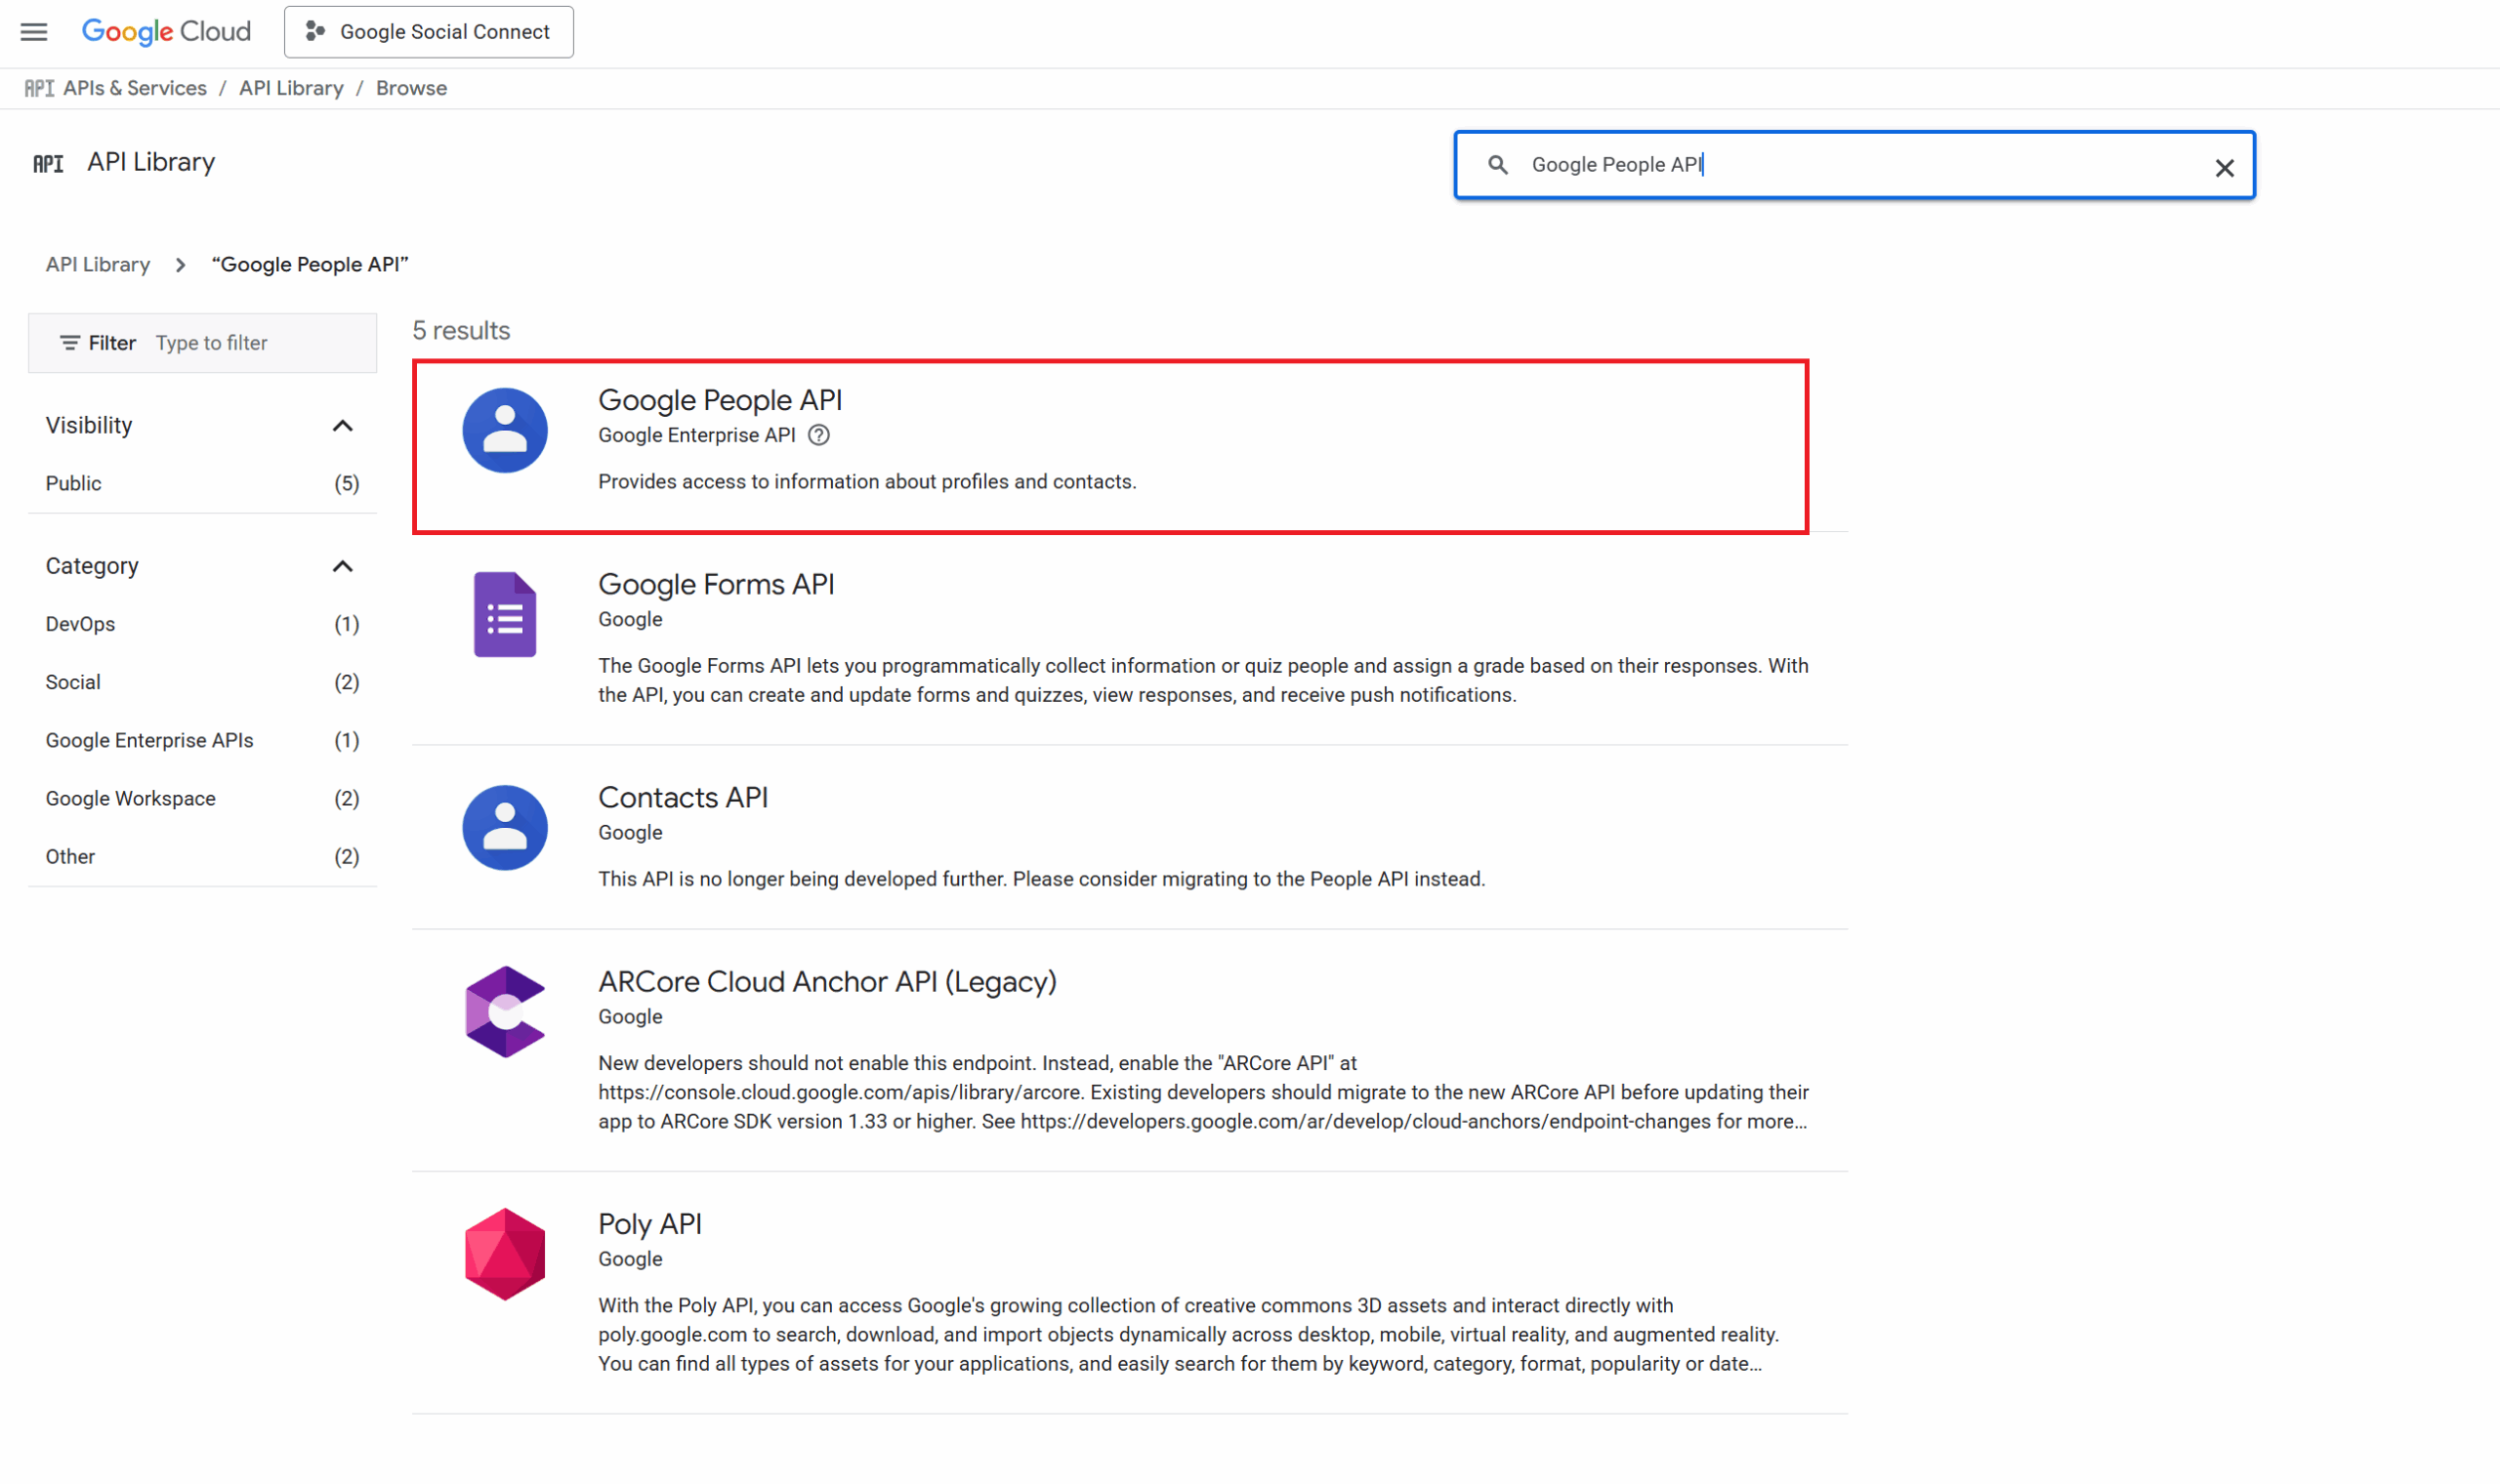Open the Google Social Connect project selector

pos(429,32)
